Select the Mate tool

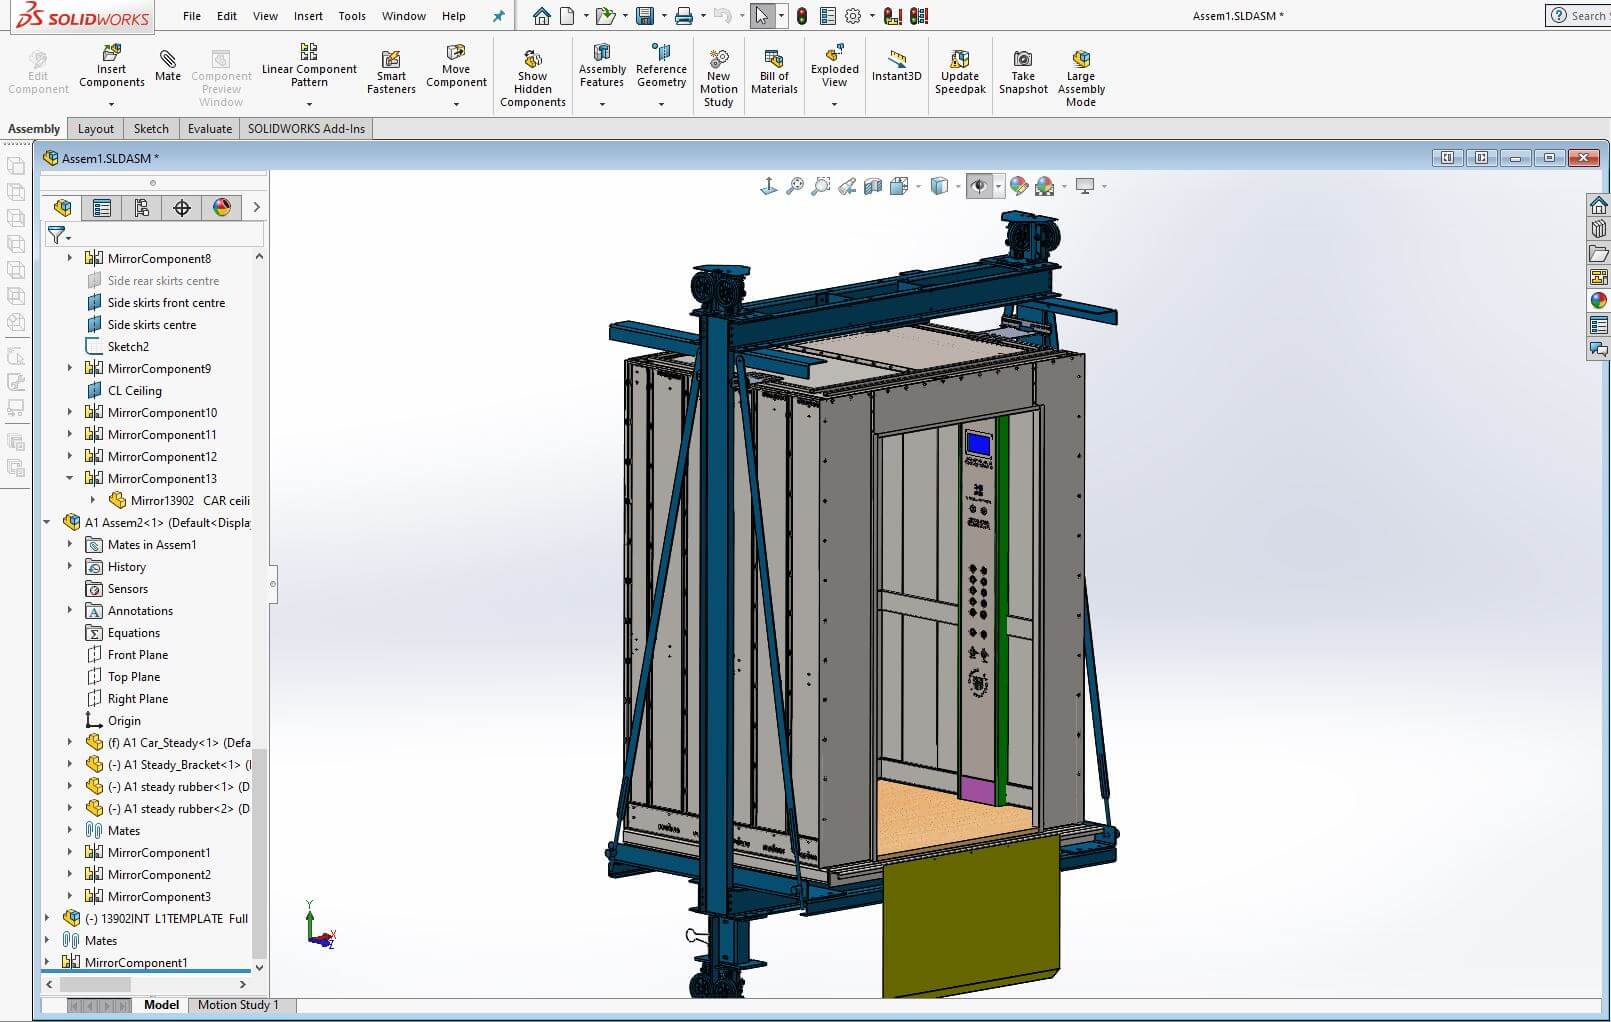[x=168, y=64]
